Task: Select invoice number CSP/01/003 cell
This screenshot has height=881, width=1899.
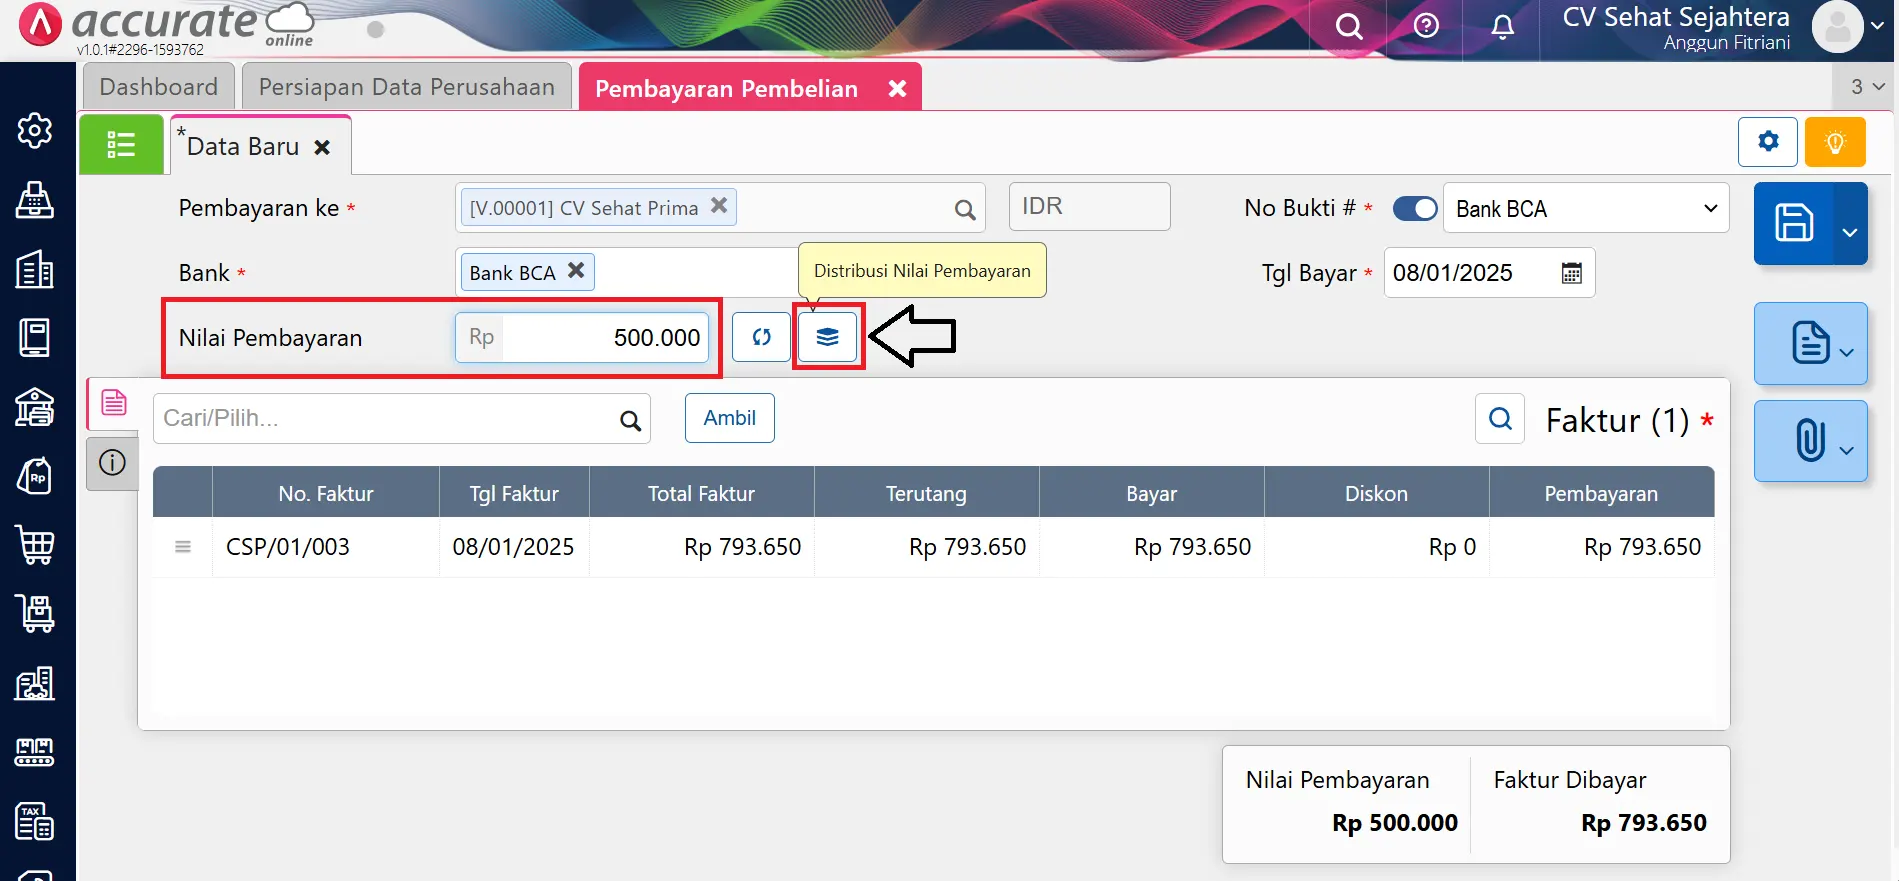Action: [325, 547]
